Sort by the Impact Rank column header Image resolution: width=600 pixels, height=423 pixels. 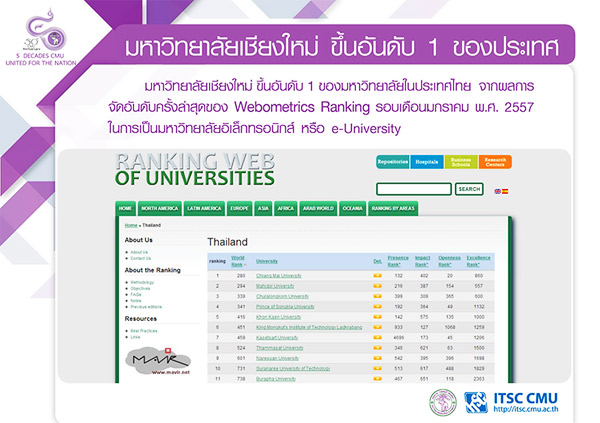point(422,261)
